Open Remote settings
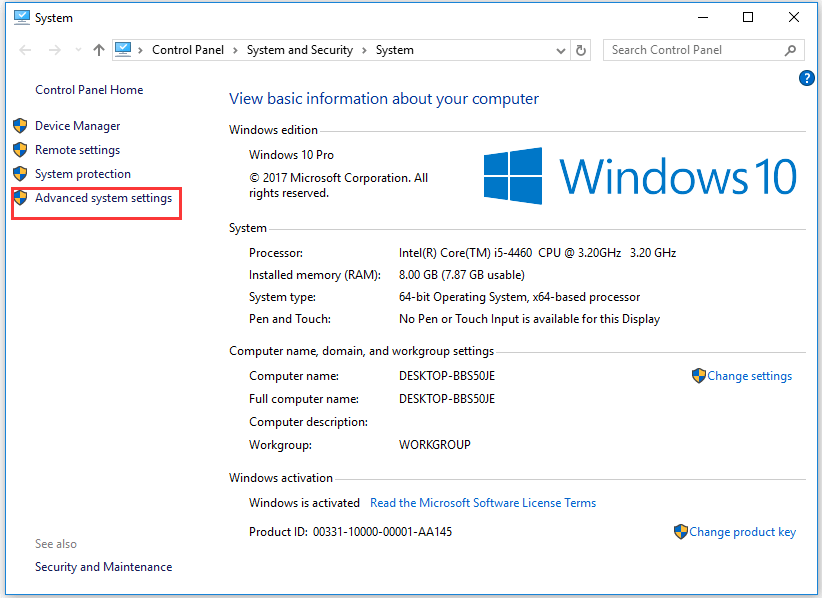 tap(78, 150)
